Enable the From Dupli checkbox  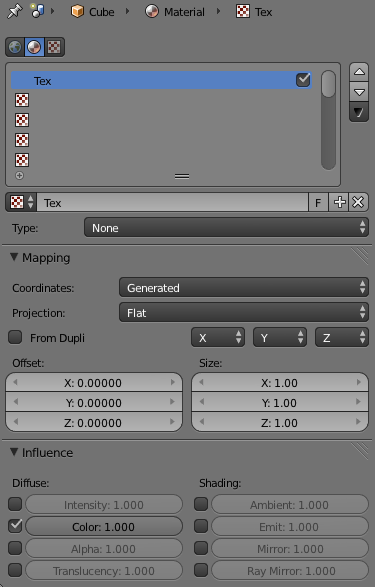click(x=15, y=337)
